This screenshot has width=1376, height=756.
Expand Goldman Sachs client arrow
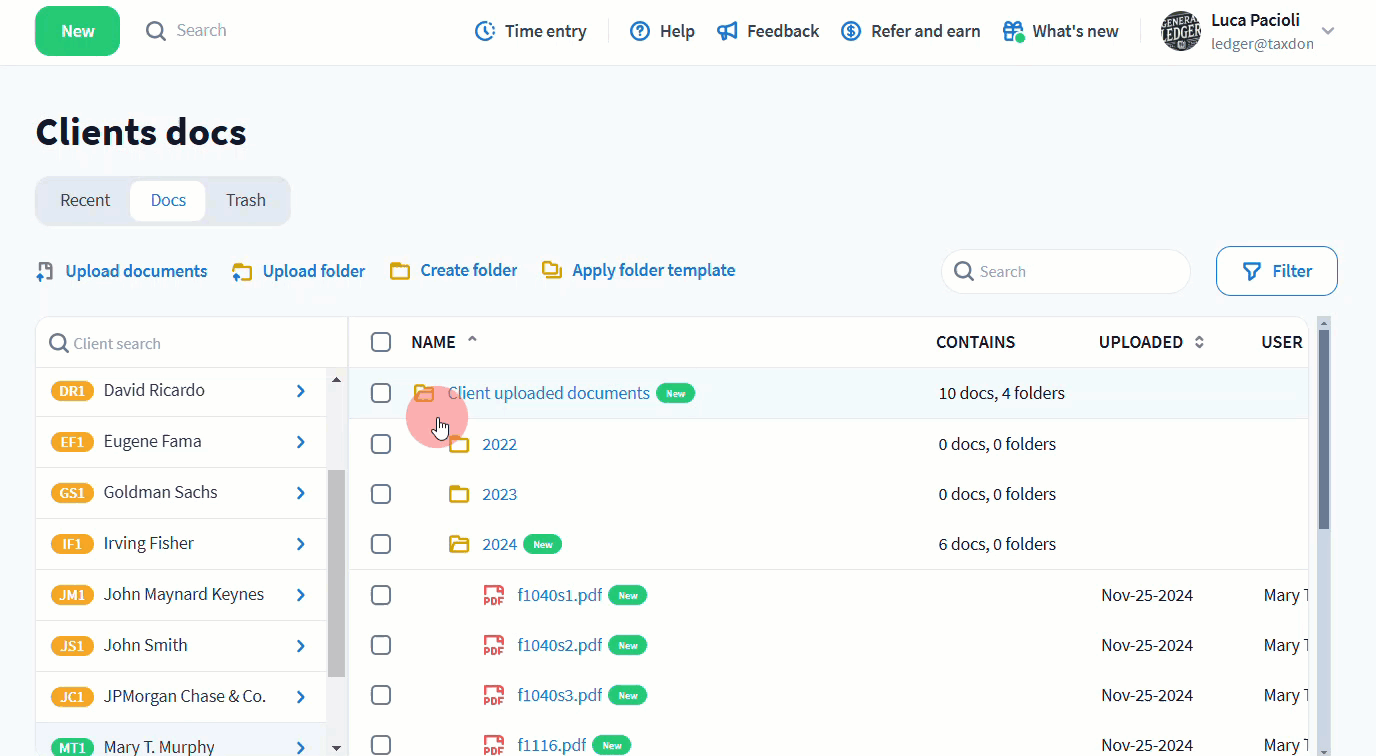(x=300, y=493)
